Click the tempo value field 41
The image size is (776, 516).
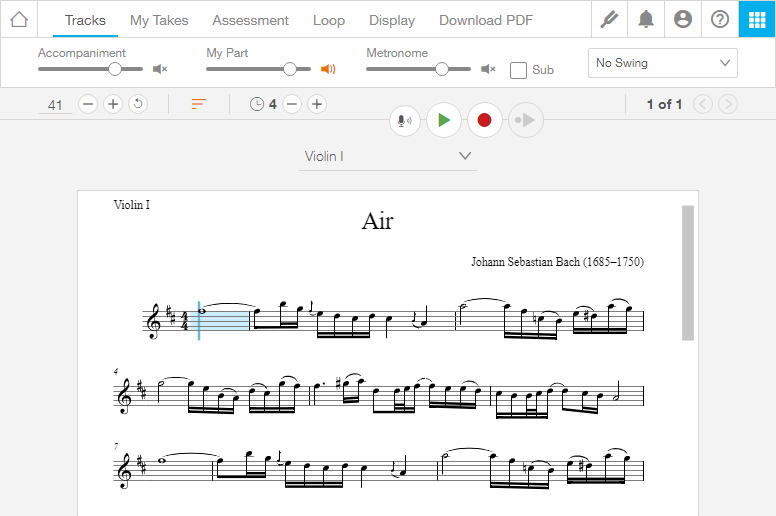(55, 105)
